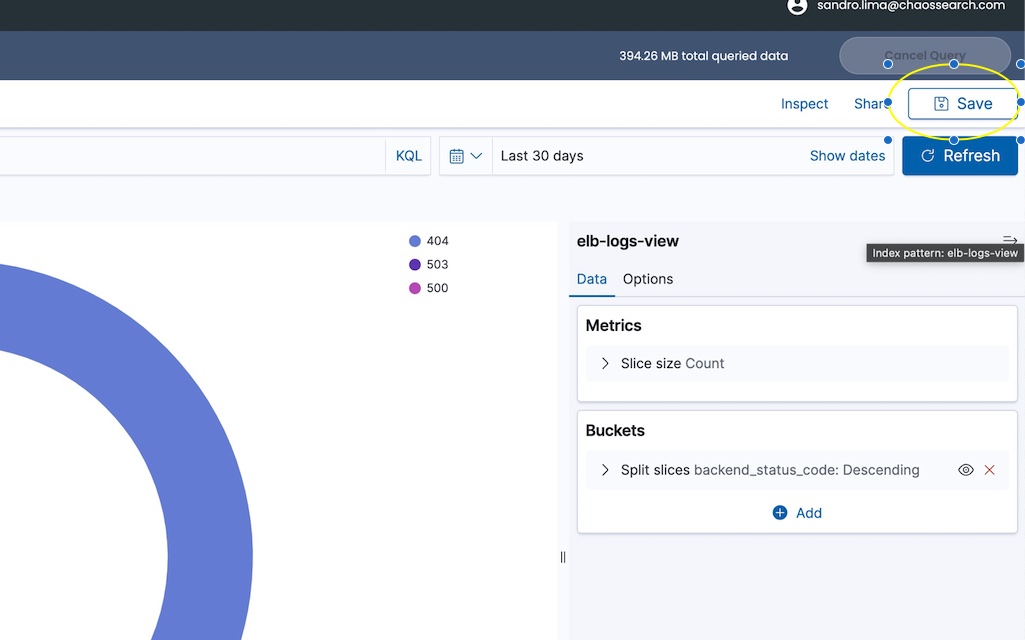The width and height of the screenshot is (1025, 640).
Task: Click the Save button
Action: coord(963,103)
